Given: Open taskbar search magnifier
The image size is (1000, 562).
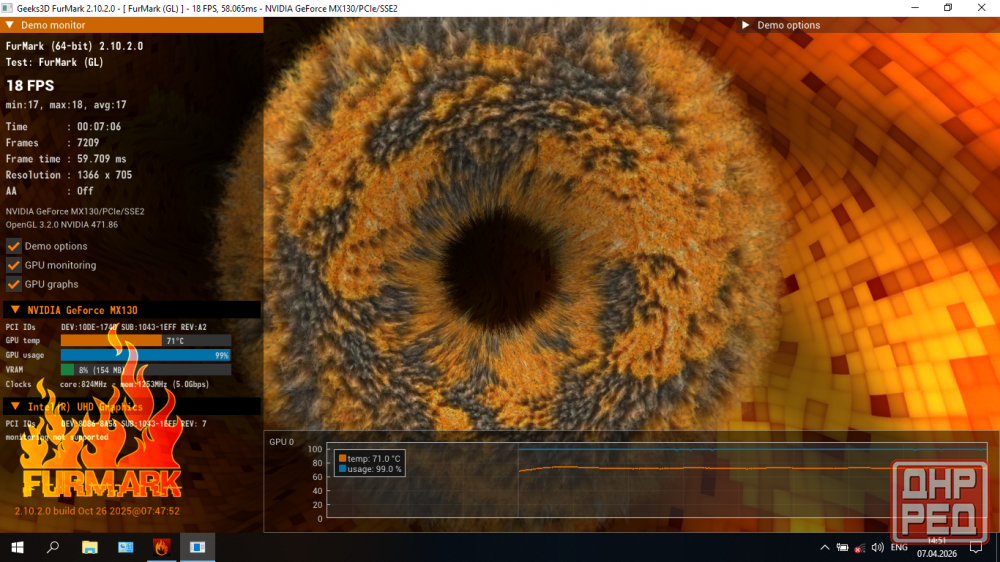Looking at the screenshot, I should point(53,547).
